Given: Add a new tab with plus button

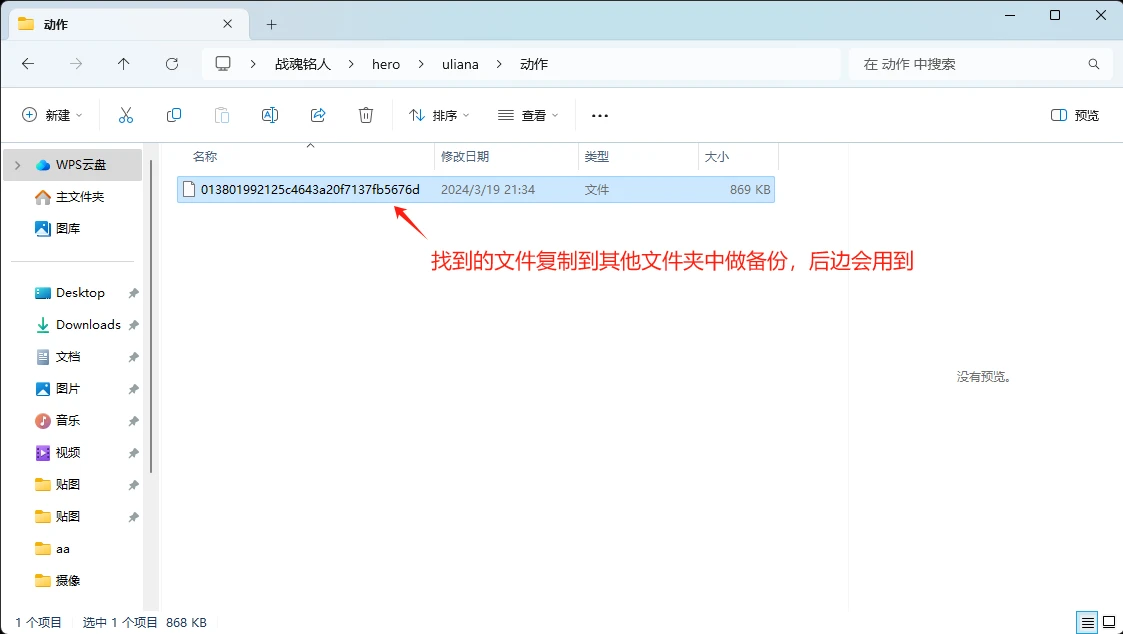Looking at the screenshot, I should pos(271,24).
